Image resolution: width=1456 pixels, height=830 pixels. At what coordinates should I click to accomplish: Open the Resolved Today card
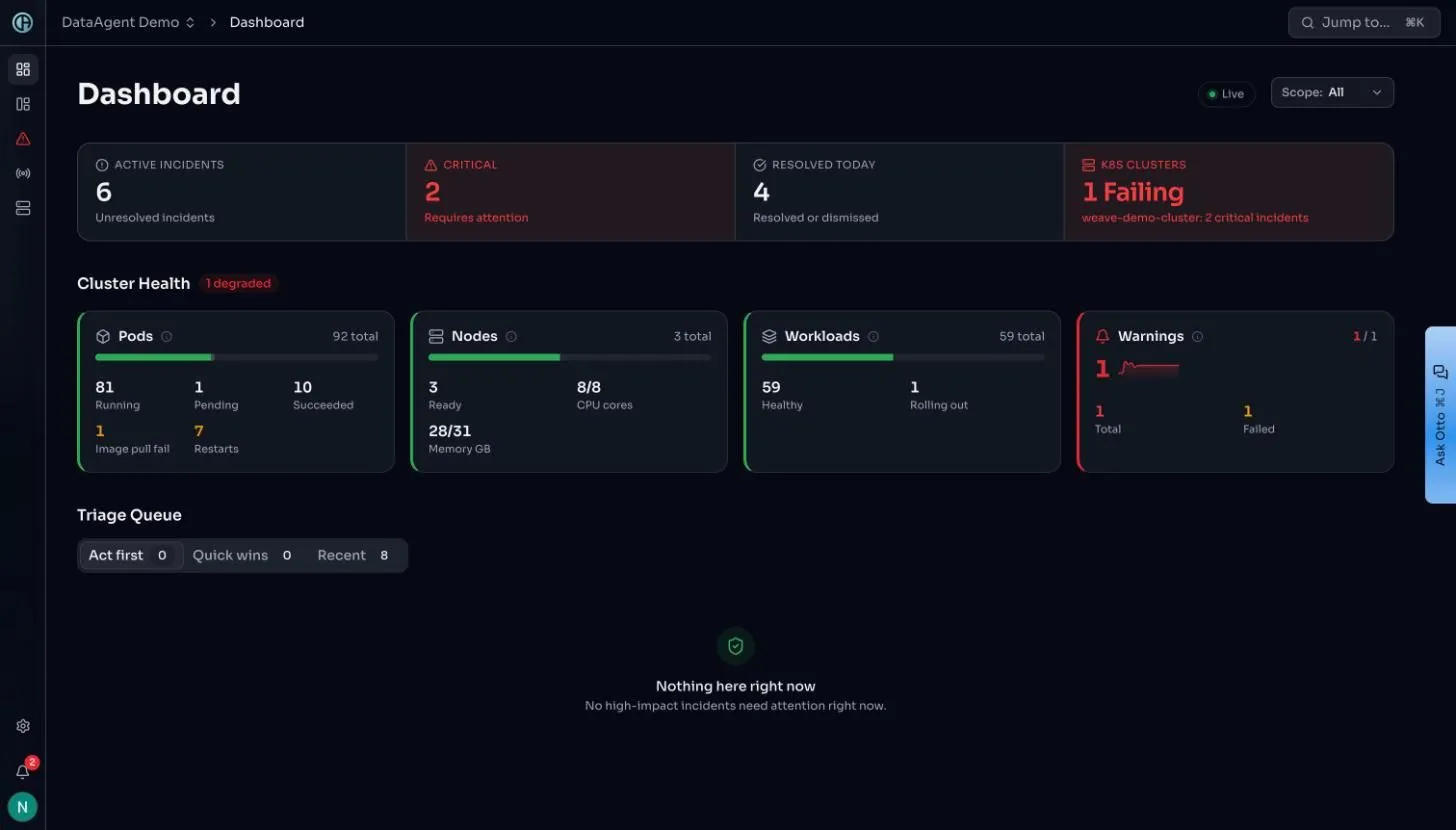[899, 191]
